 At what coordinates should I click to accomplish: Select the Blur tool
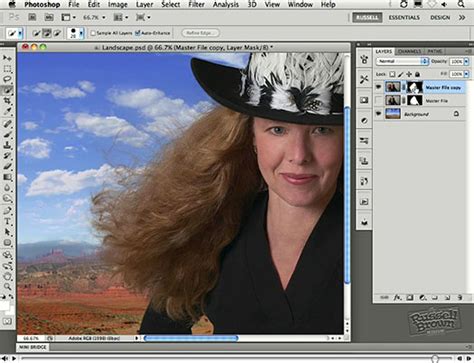(x=7, y=188)
